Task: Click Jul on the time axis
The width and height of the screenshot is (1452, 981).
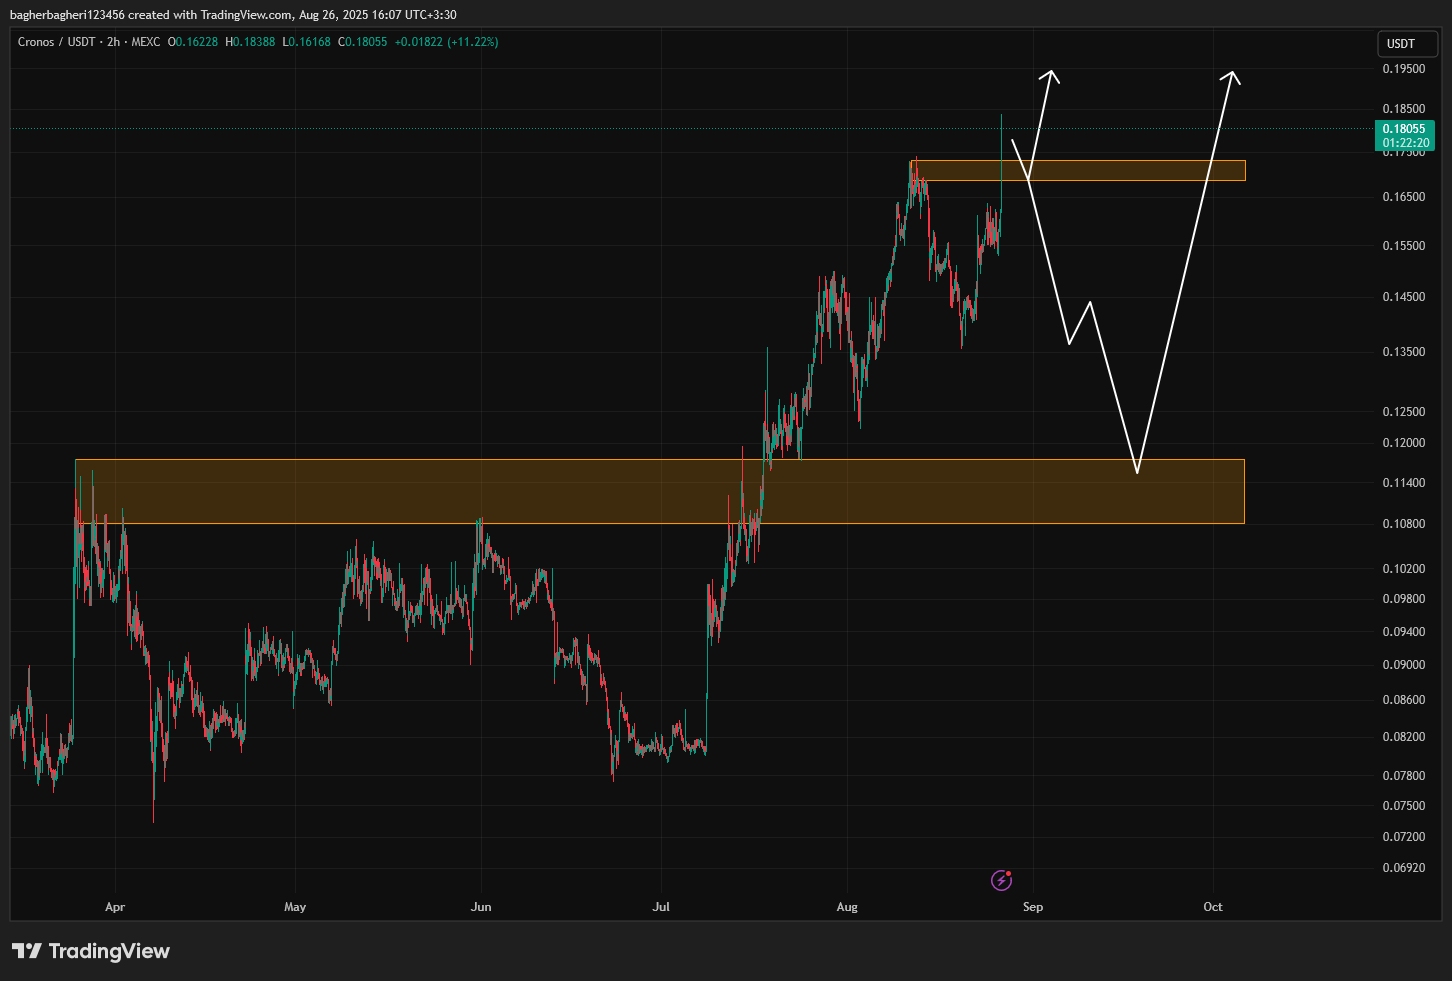Action: (x=661, y=907)
